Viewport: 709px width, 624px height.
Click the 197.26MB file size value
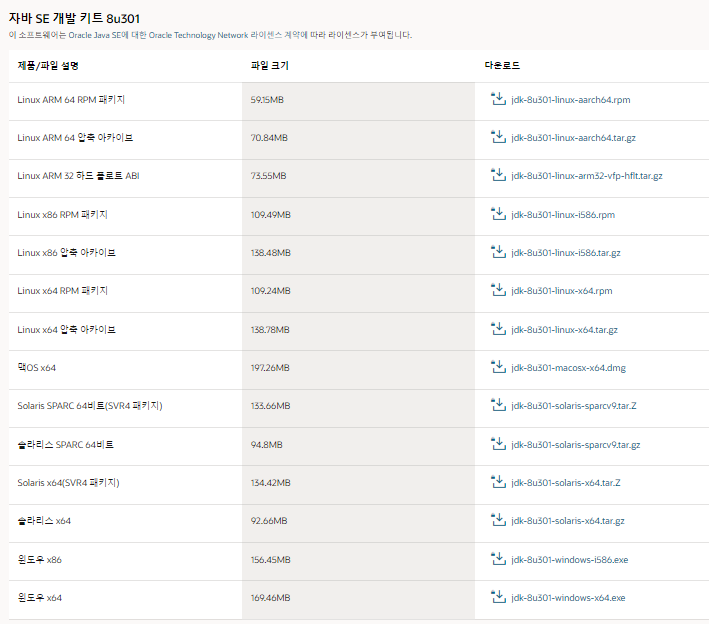click(270, 368)
